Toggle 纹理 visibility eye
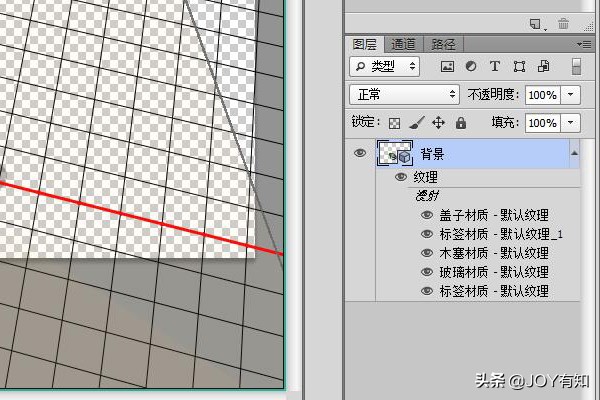Screen dimensions: 600x400 tap(401, 177)
